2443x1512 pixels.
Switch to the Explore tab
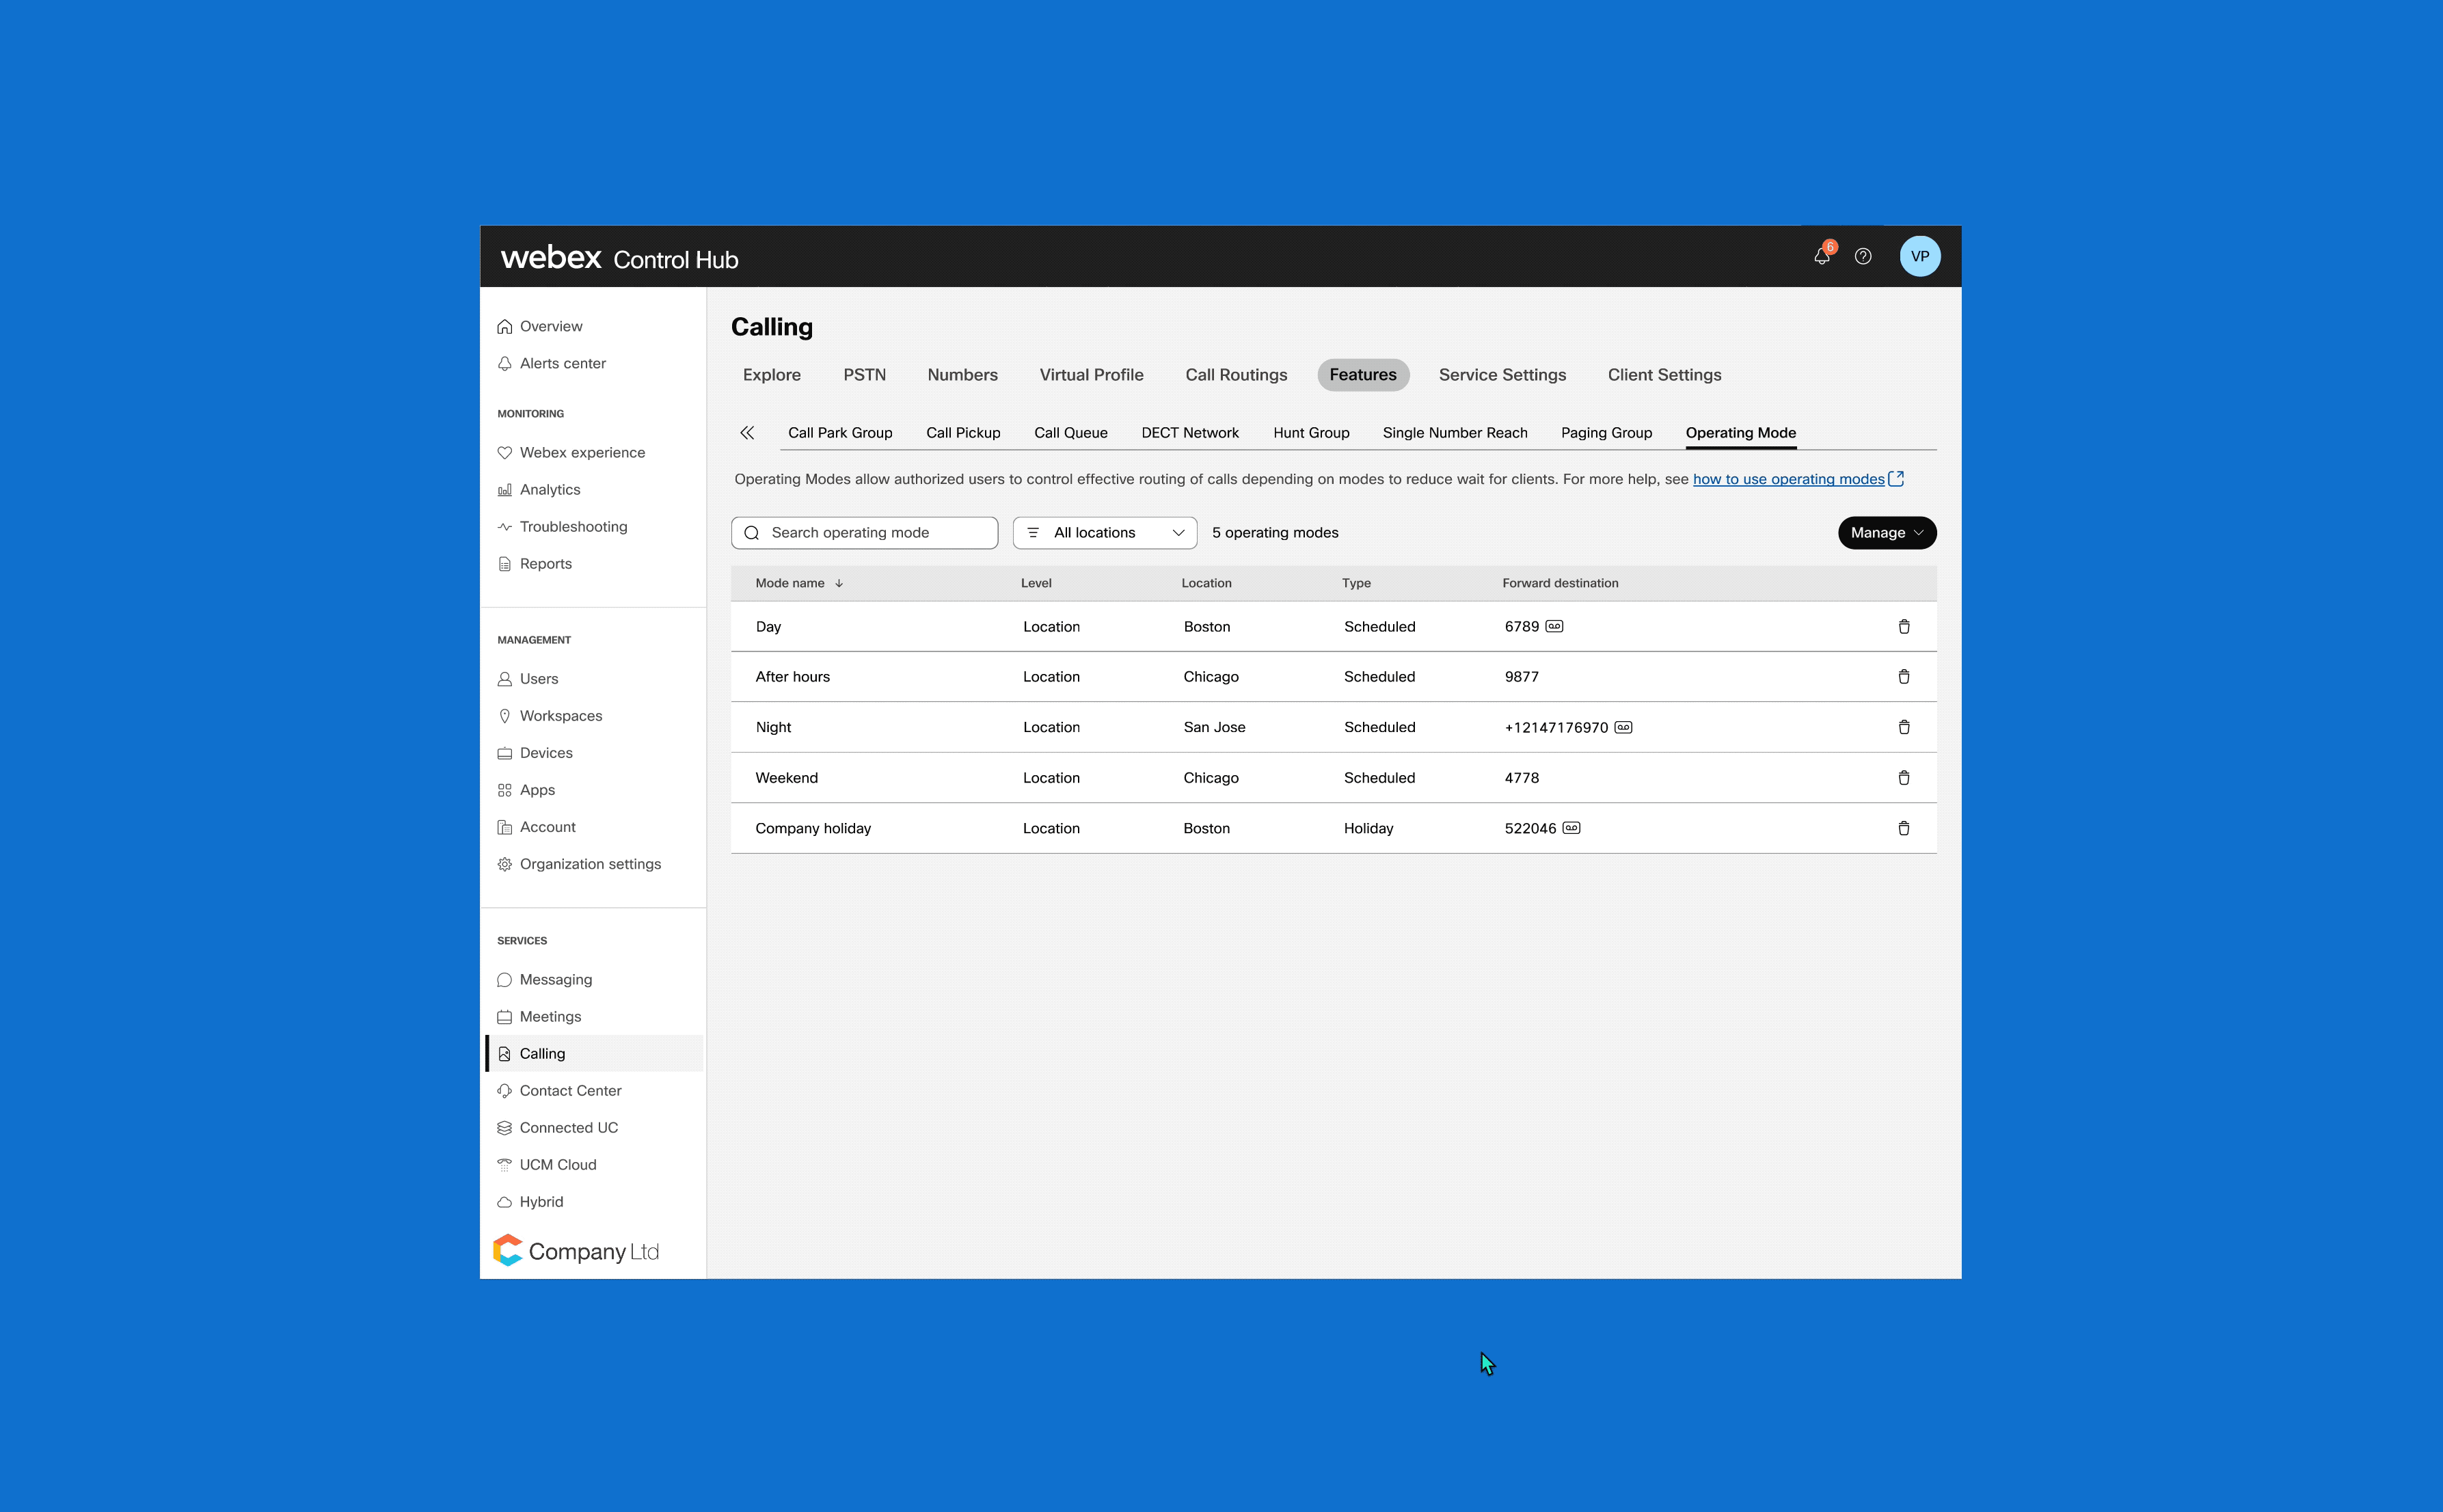pos(771,374)
